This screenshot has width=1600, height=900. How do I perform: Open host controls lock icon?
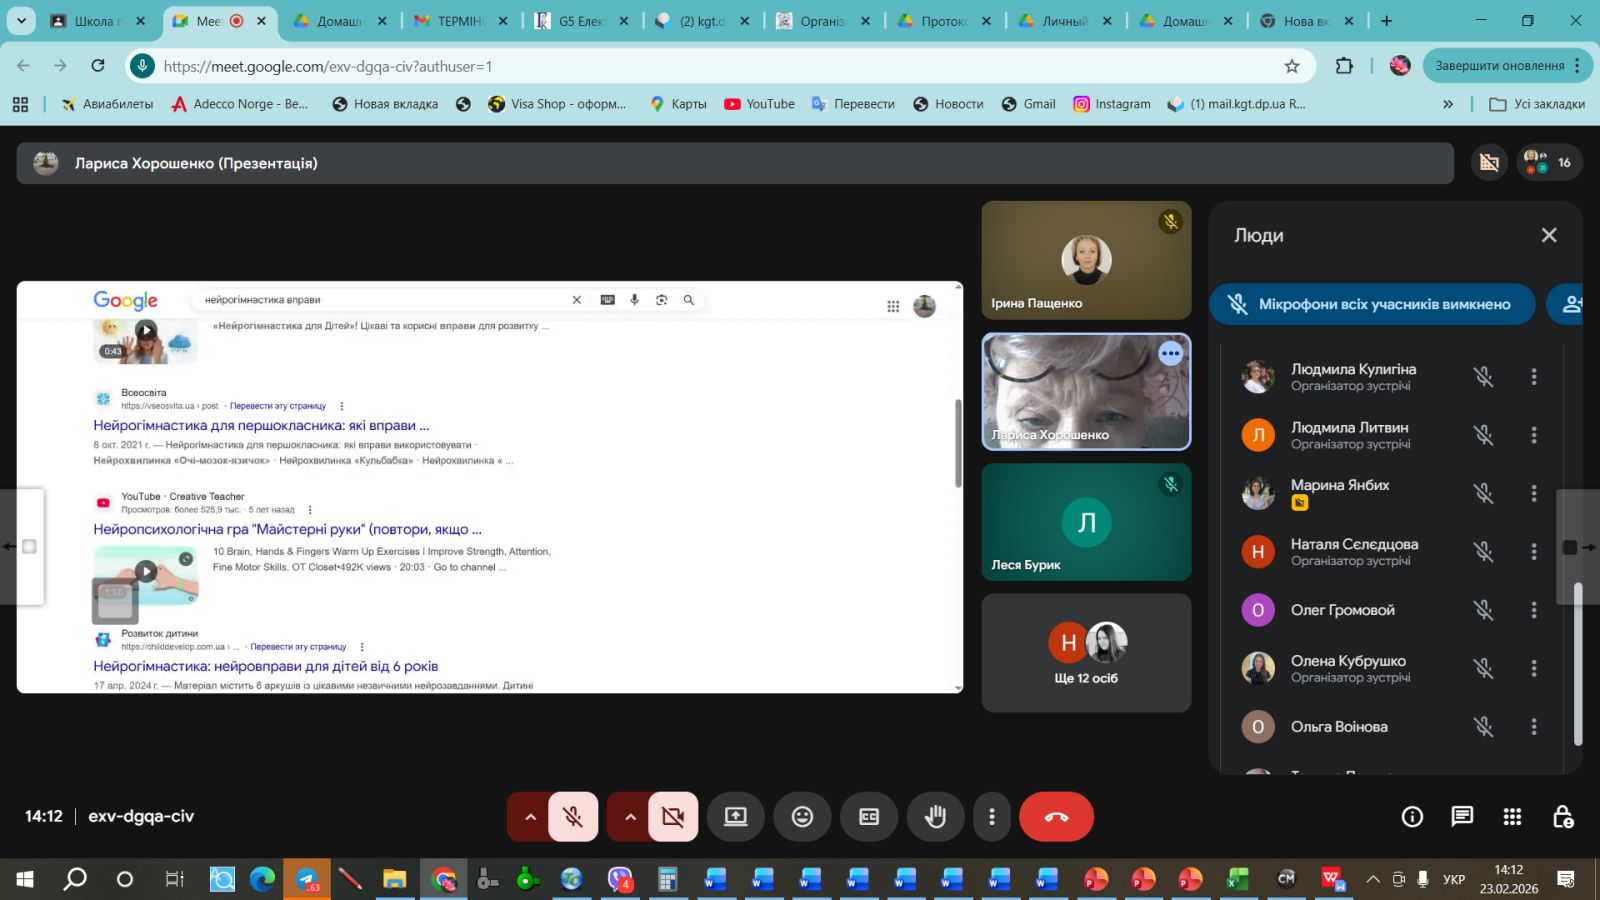[x=1563, y=817]
